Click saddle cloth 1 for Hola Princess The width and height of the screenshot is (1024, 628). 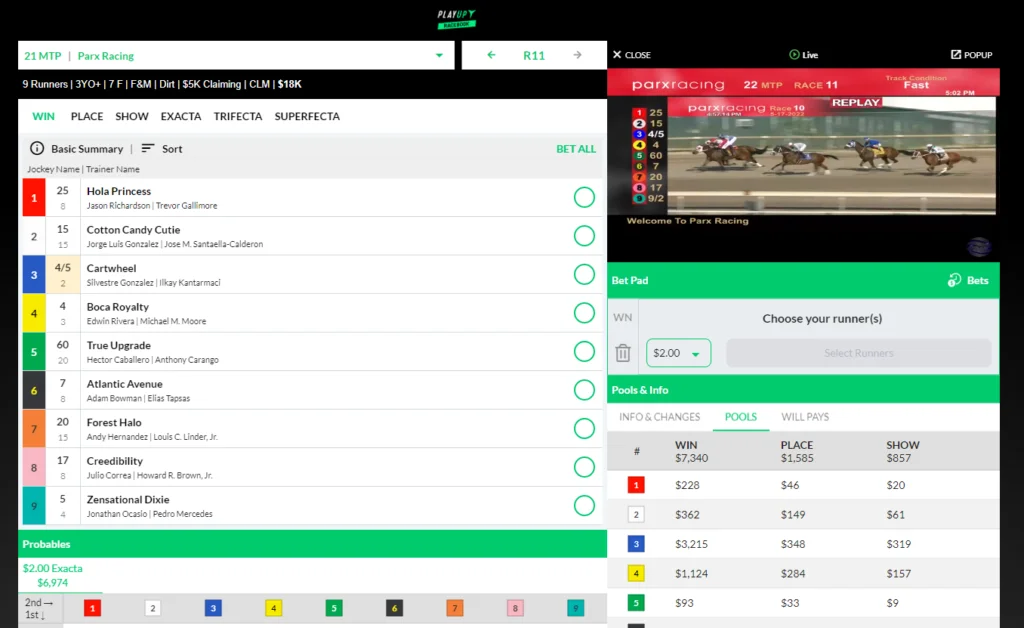pyautogui.click(x=34, y=197)
